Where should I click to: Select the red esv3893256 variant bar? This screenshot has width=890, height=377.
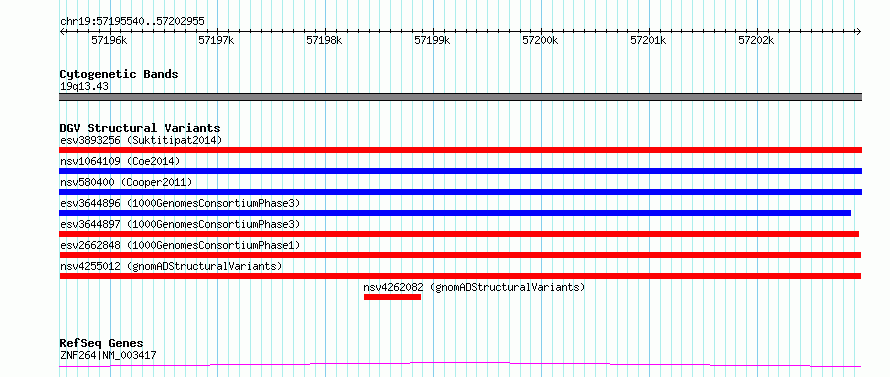click(461, 150)
